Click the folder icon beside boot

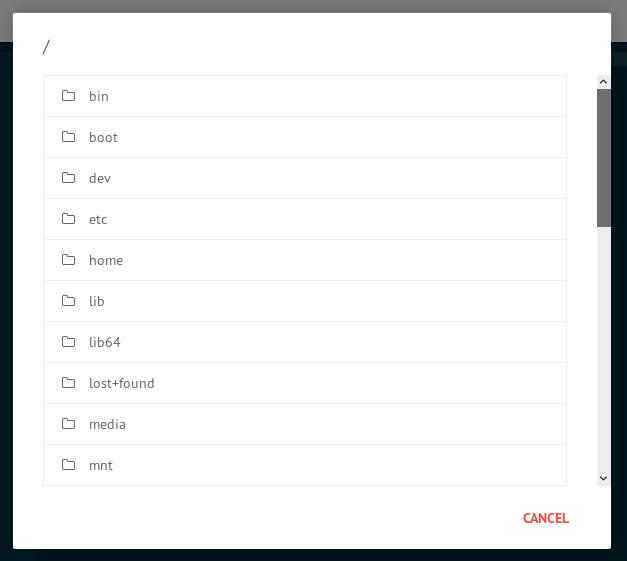[x=69, y=137]
